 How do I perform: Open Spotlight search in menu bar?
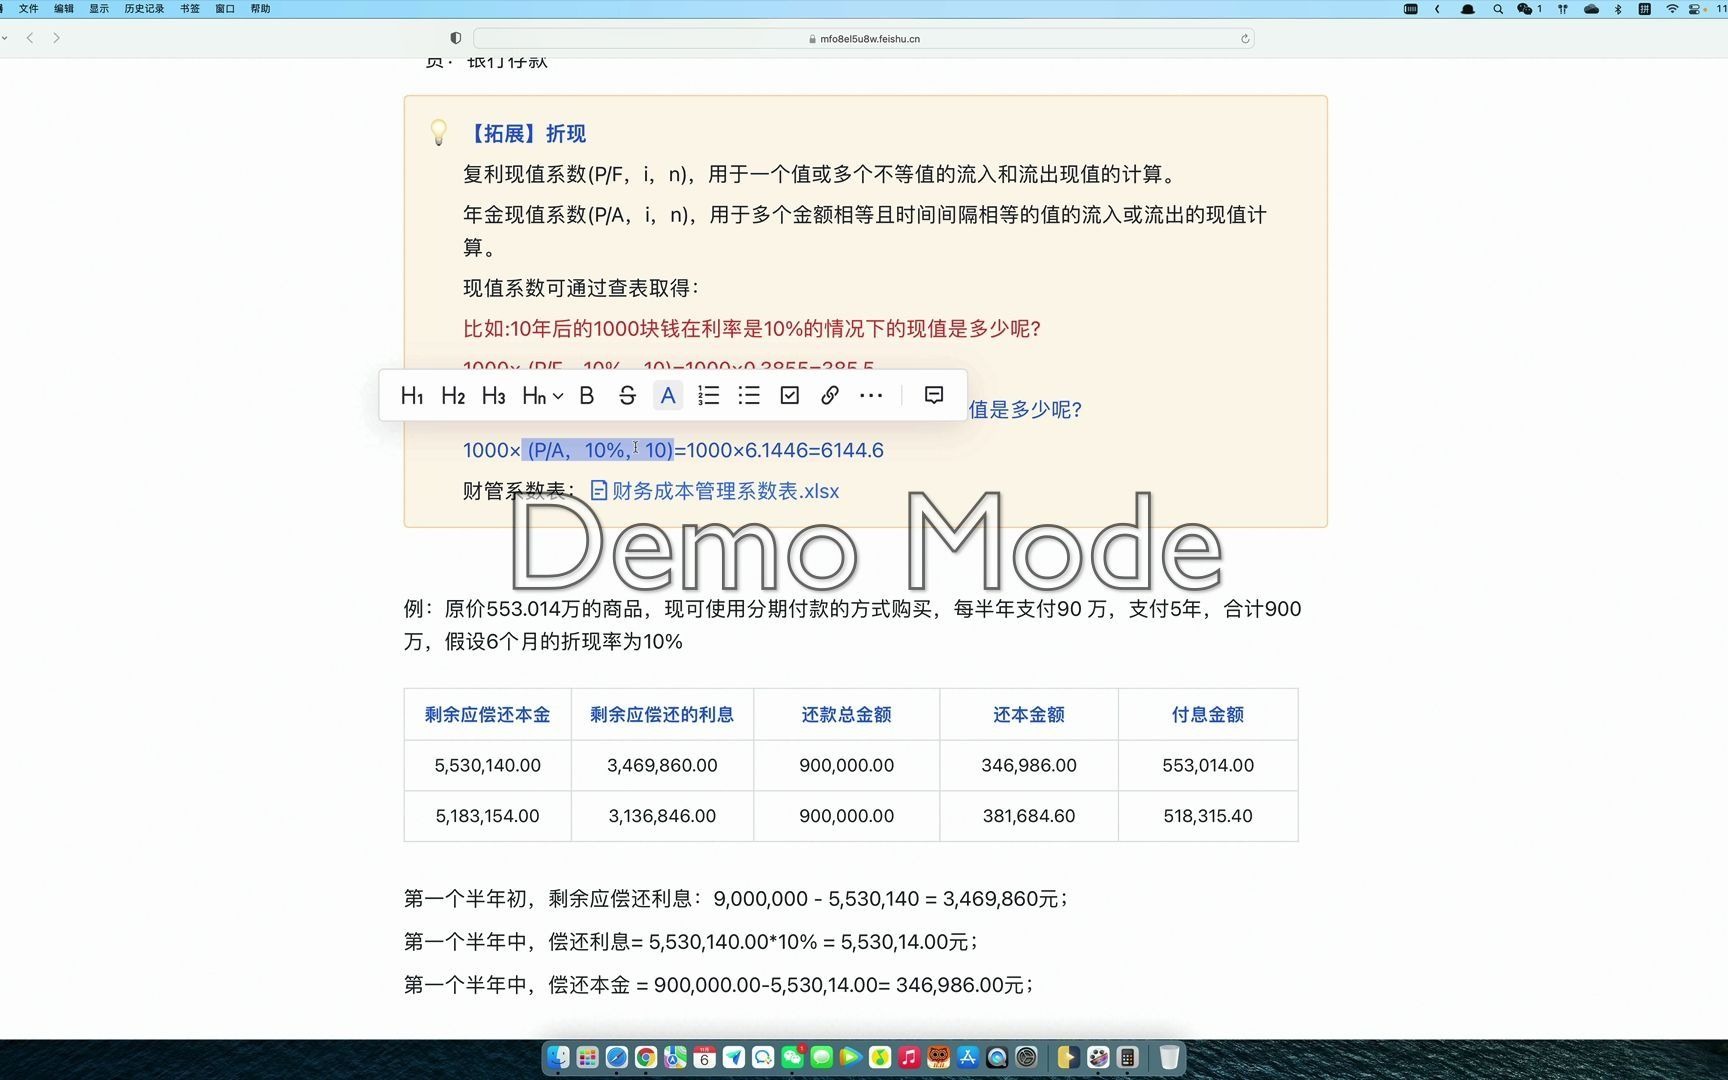click(1498, 8)
